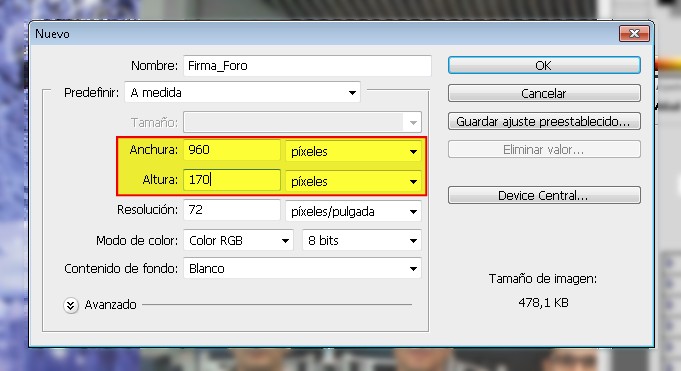Open the Modo de color dropdown
This screenshot has height=371, width=681.
coord(238,240)
